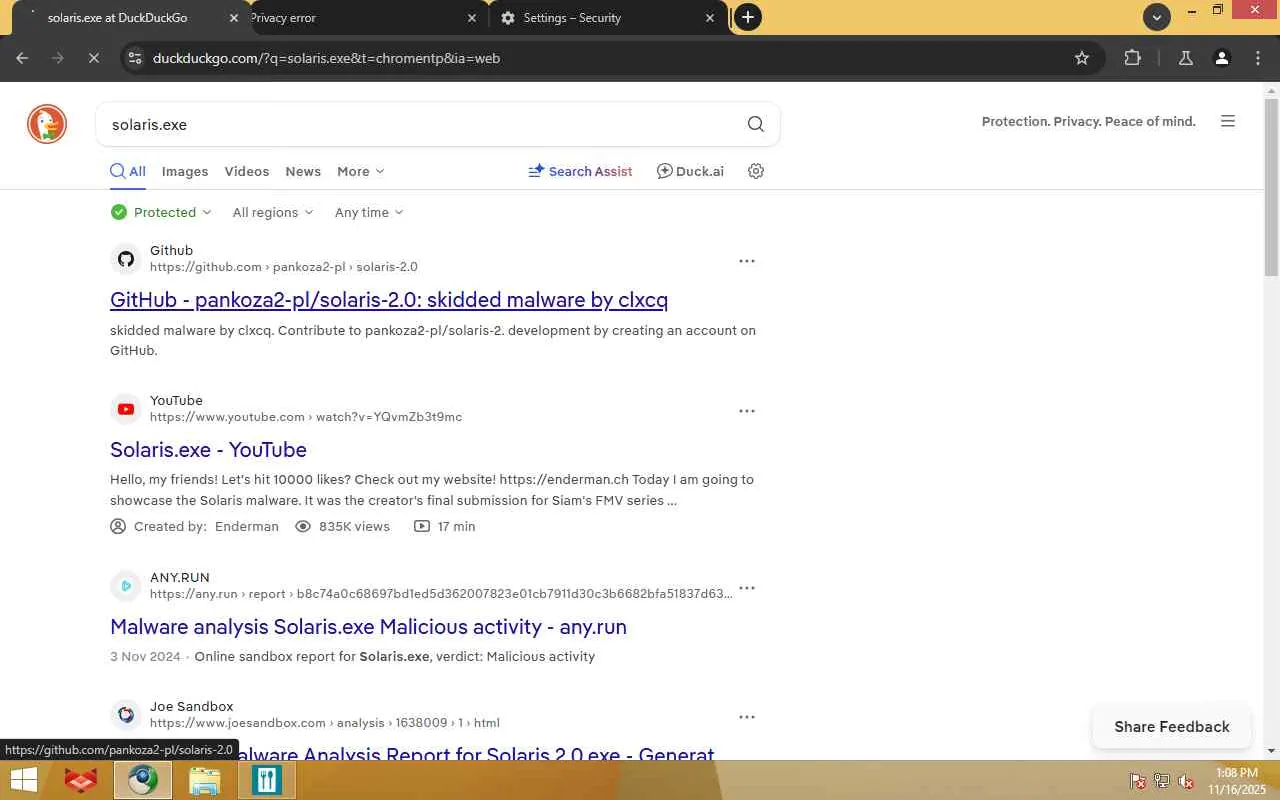Open the Windows Start button

pos(23,780)
